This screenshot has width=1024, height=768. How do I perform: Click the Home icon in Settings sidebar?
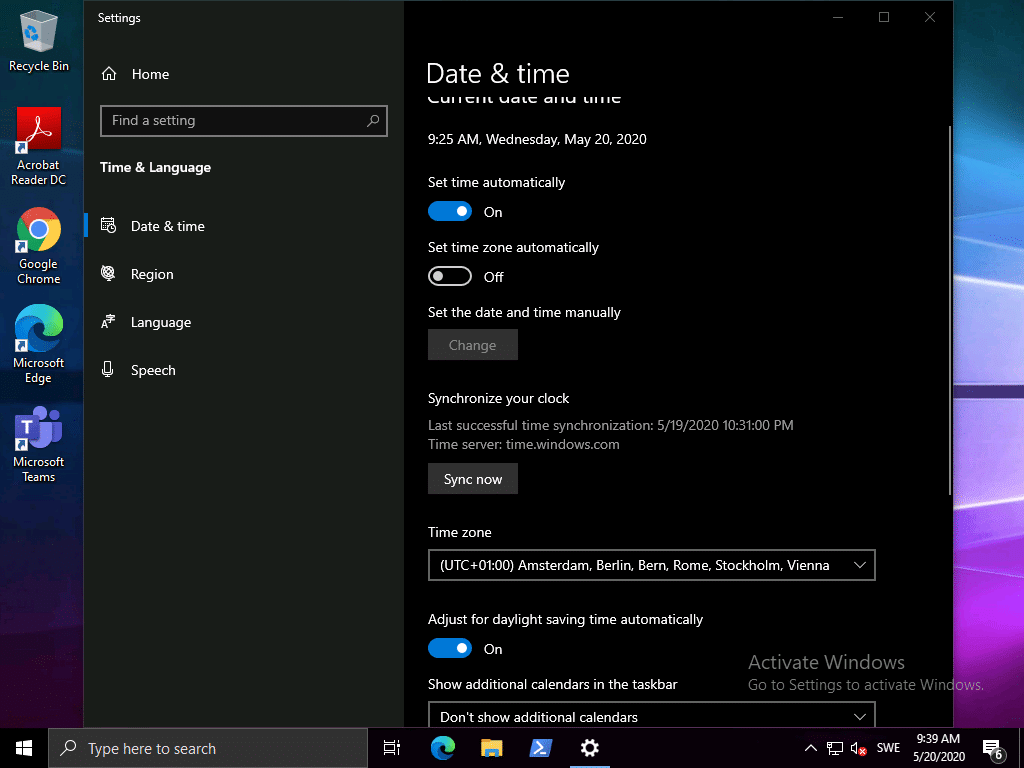pyautogui.click(x=109, y=73)
